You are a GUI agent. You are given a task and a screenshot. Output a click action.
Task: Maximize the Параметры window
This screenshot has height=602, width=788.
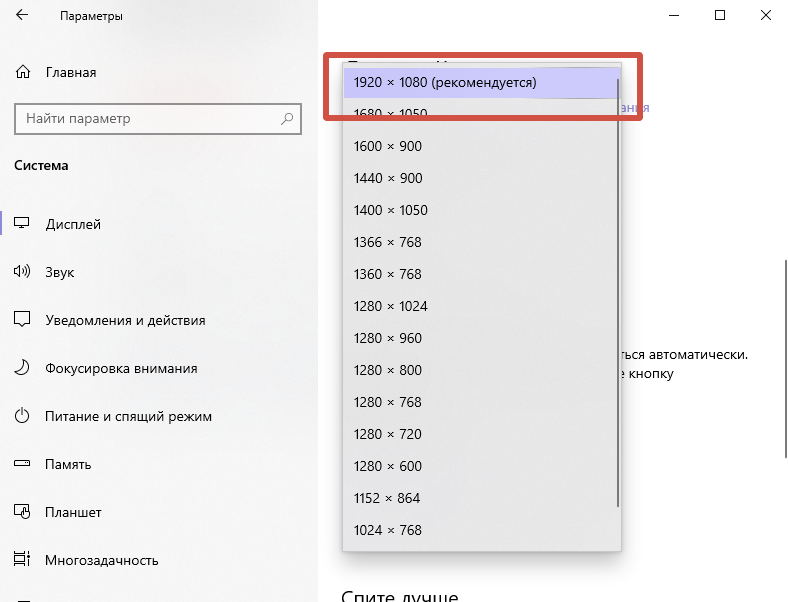pos(720,16)
